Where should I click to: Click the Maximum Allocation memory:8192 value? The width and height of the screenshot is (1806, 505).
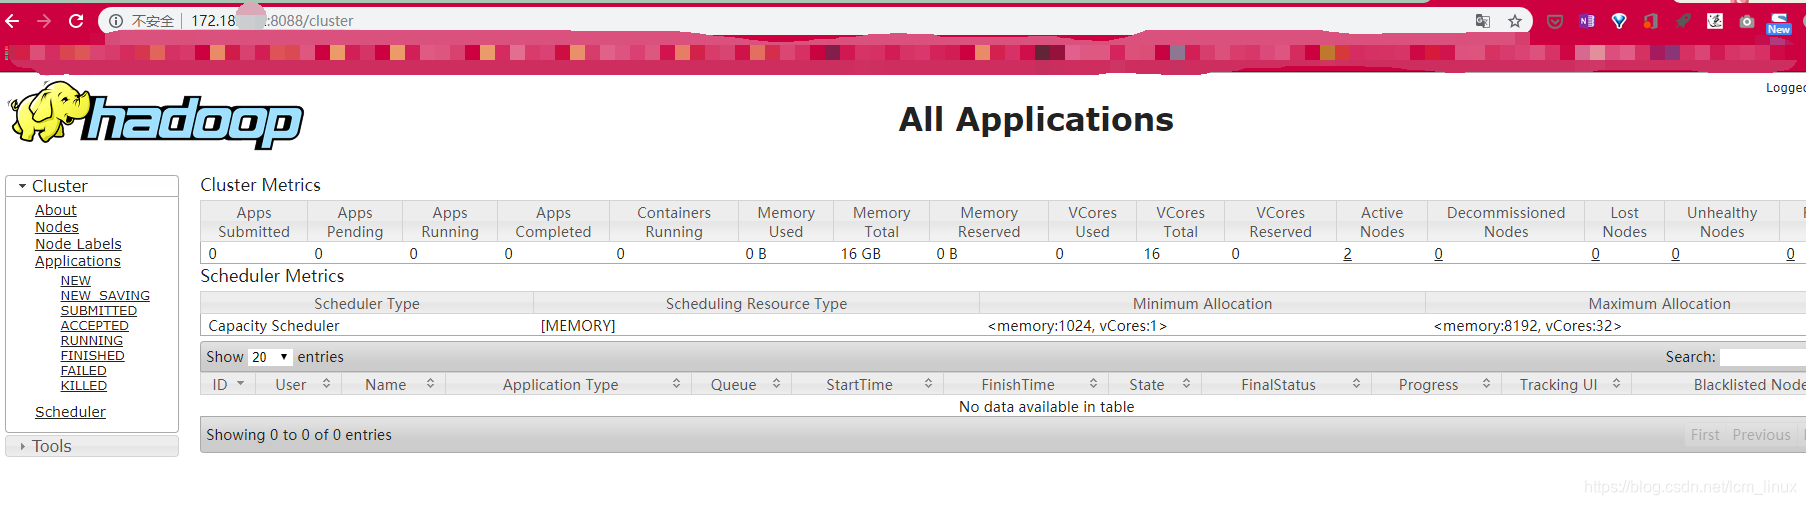tap(1528, 326)
